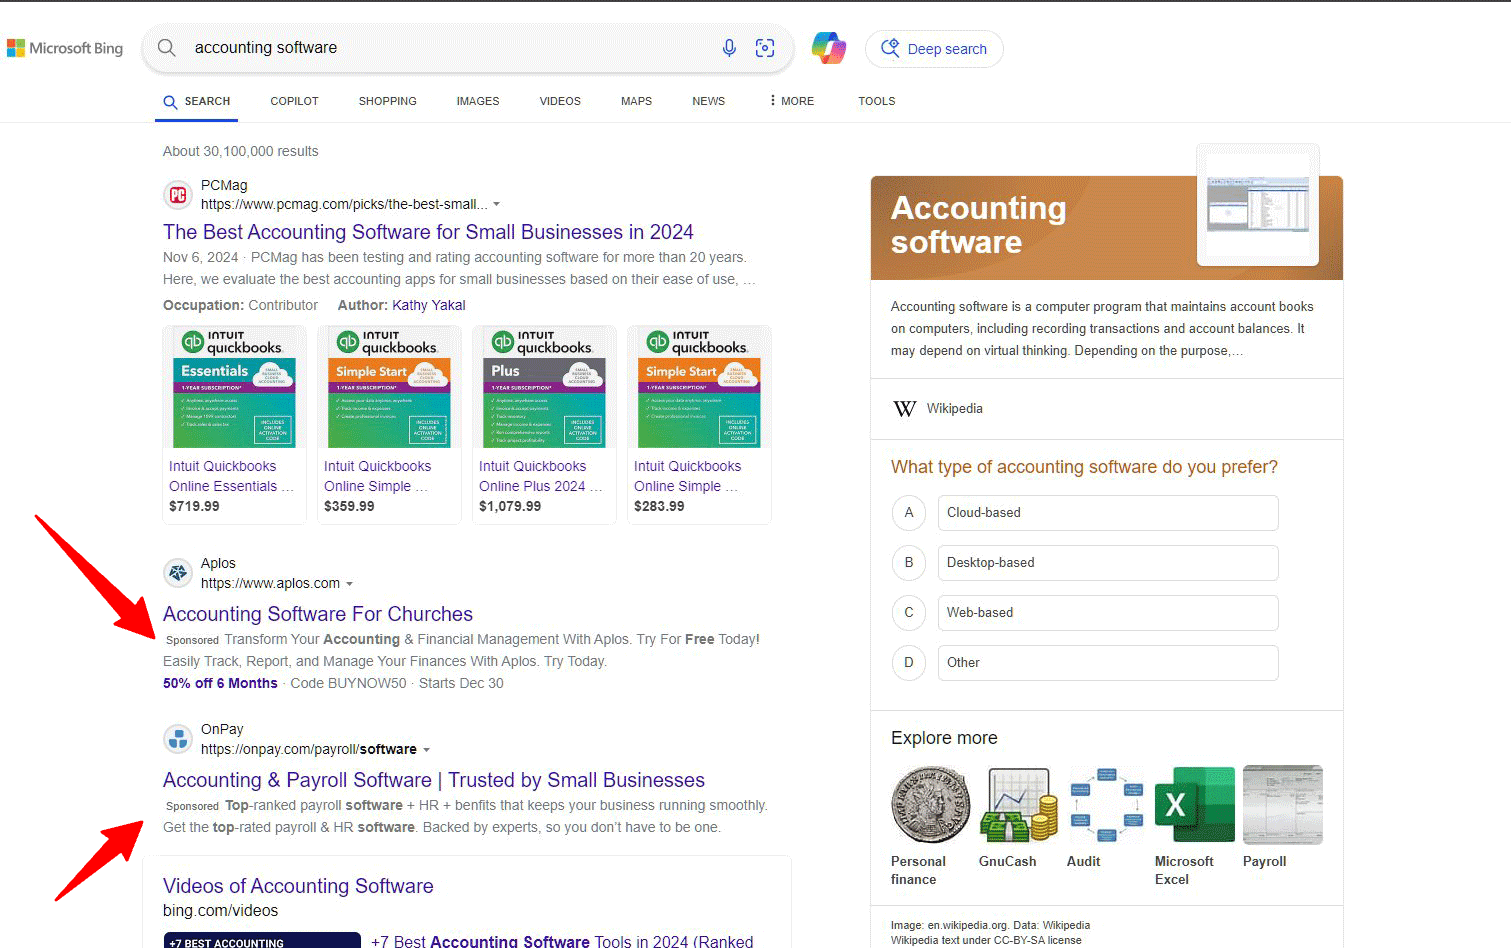Open dropdown arrow beside aplos.com URL

[349, 584]
